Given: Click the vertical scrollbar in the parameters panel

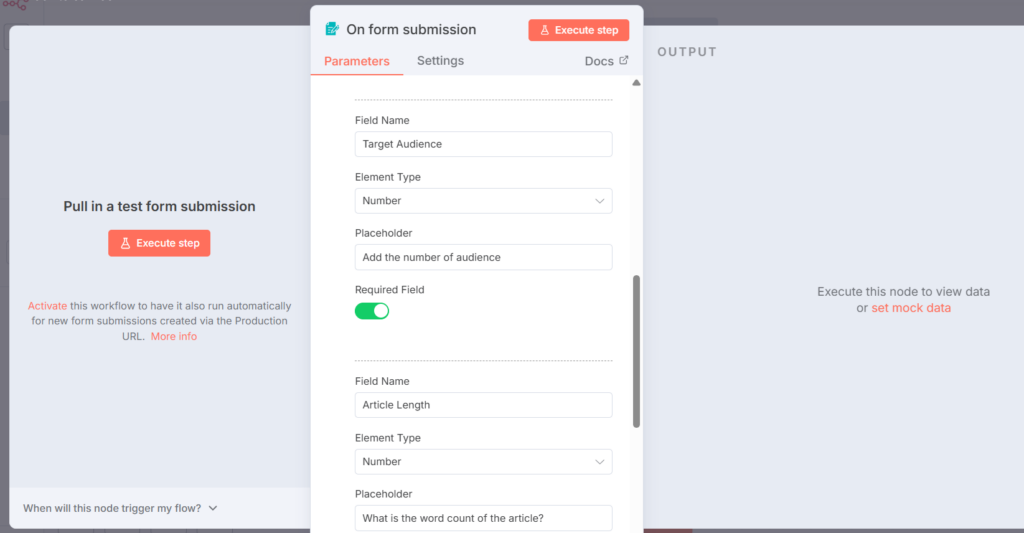Looking at the screenshot, I should (637, 350).
